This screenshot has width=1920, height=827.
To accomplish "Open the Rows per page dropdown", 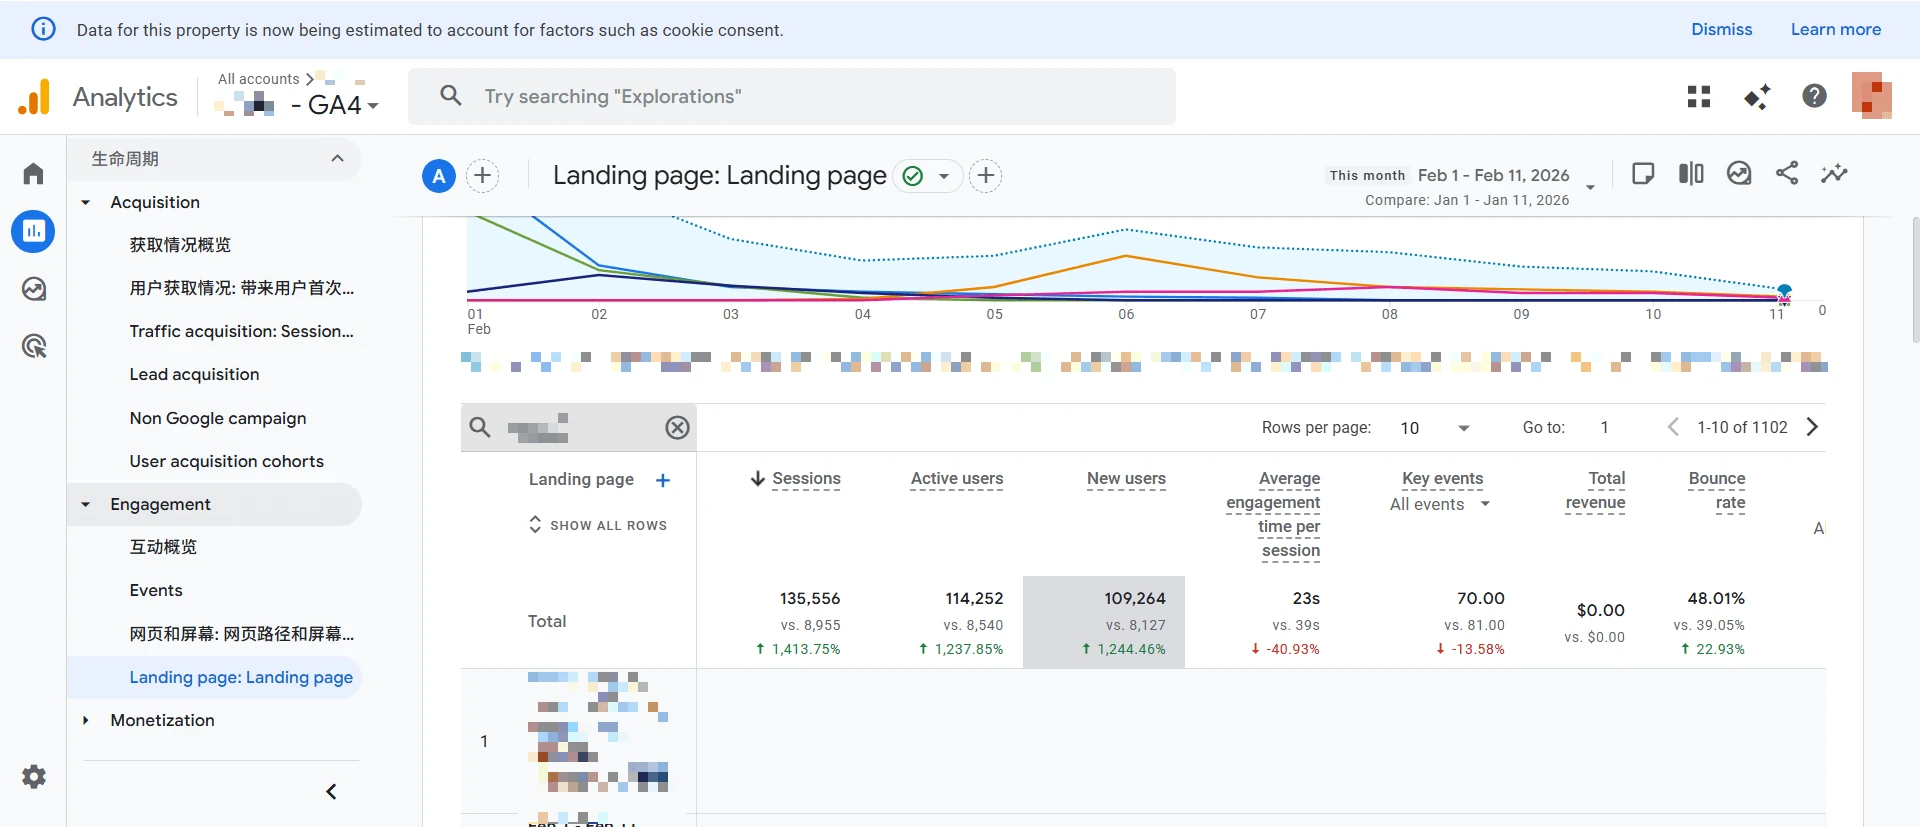I will [1435, 428].
